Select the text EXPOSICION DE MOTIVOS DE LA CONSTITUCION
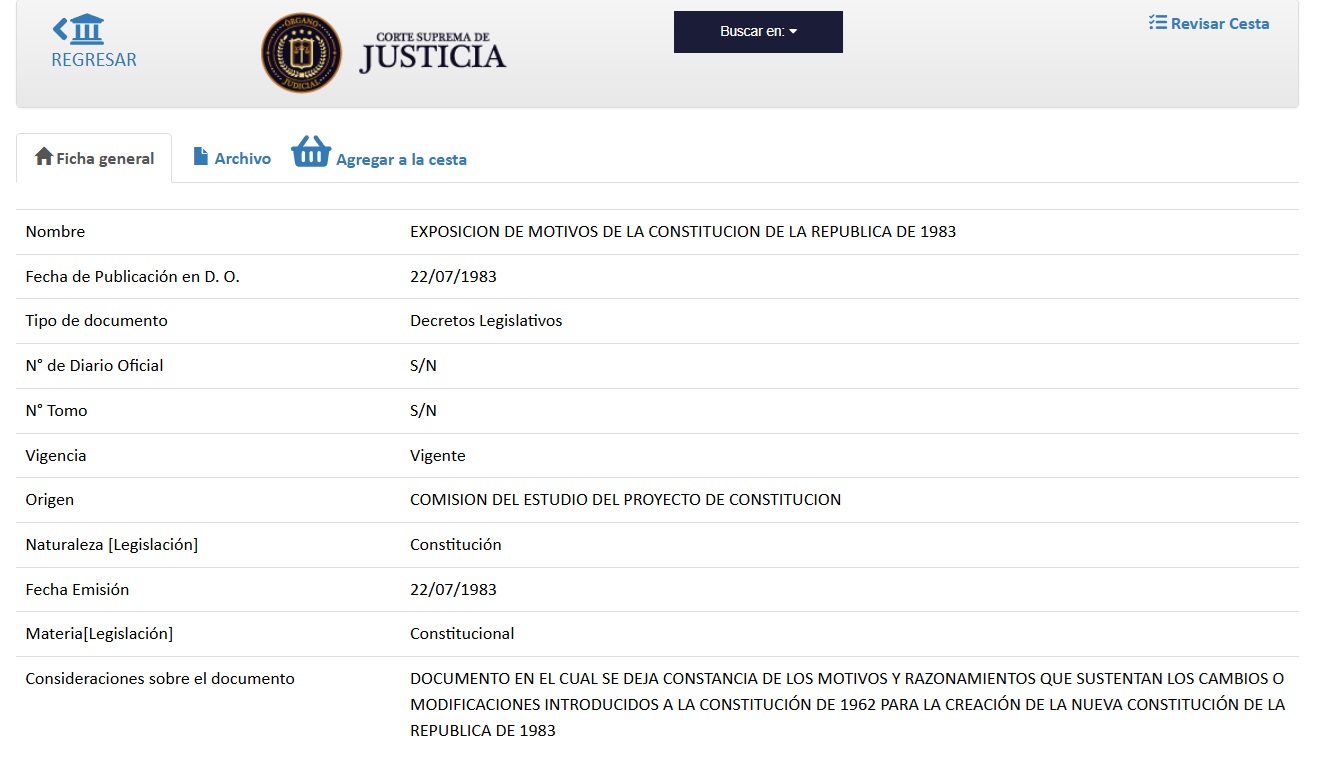 (586, 231)
